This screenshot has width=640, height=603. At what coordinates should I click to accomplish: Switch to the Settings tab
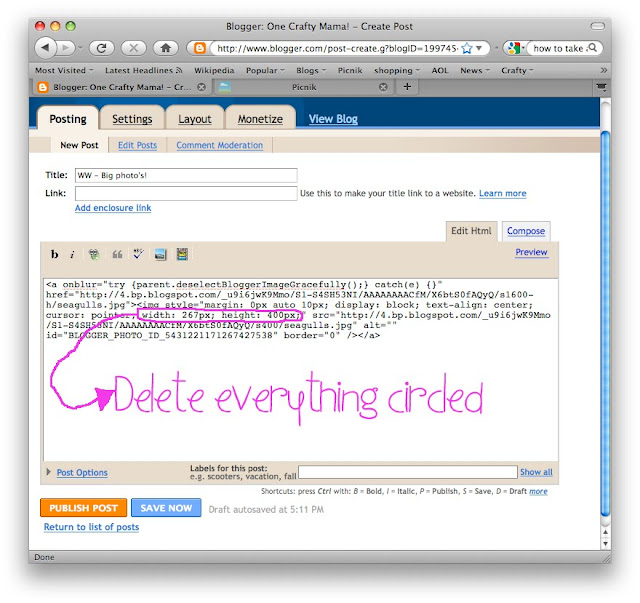coord(132,119)
